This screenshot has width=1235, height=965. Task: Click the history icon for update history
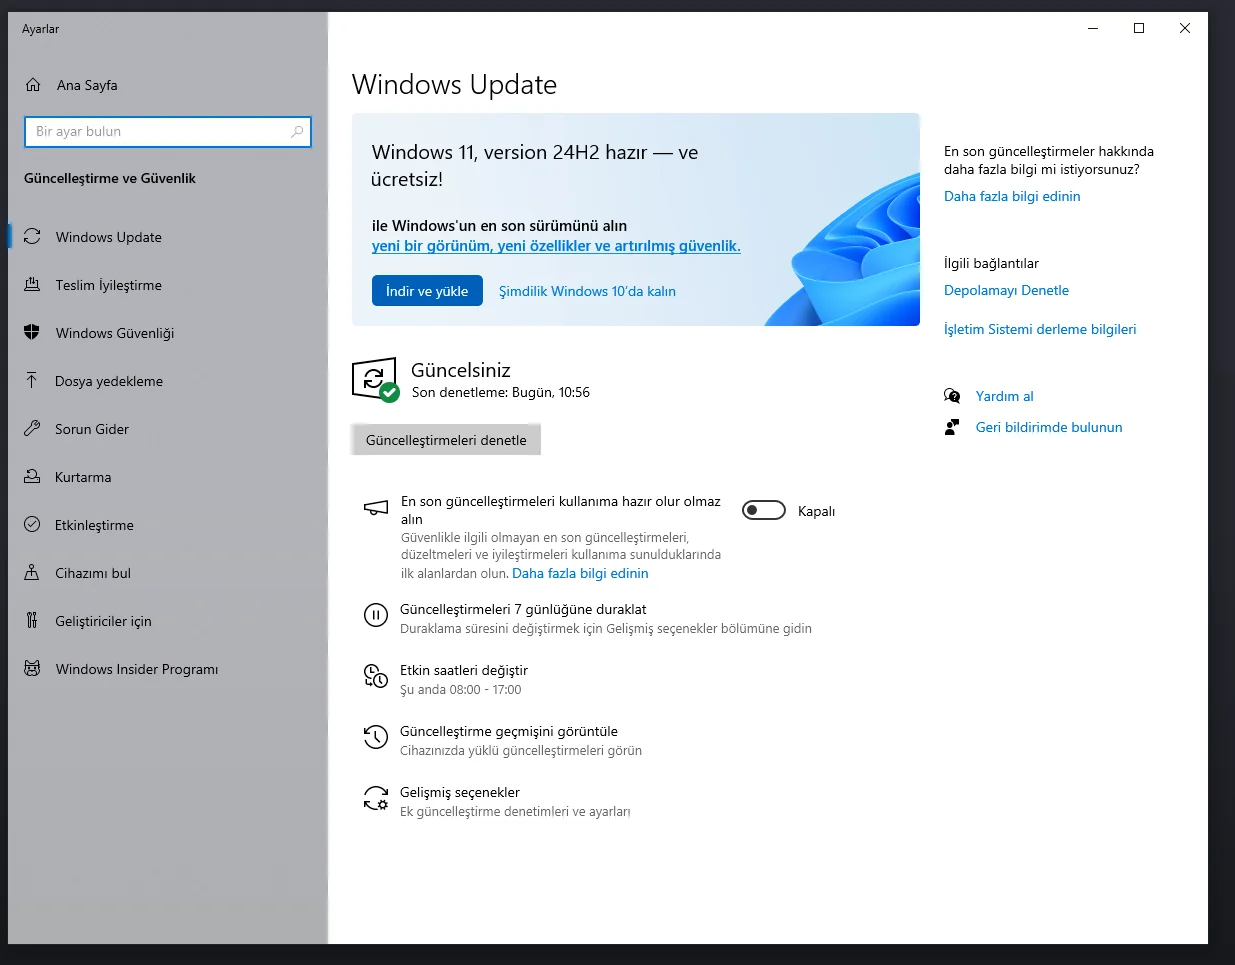pos(376,738)
